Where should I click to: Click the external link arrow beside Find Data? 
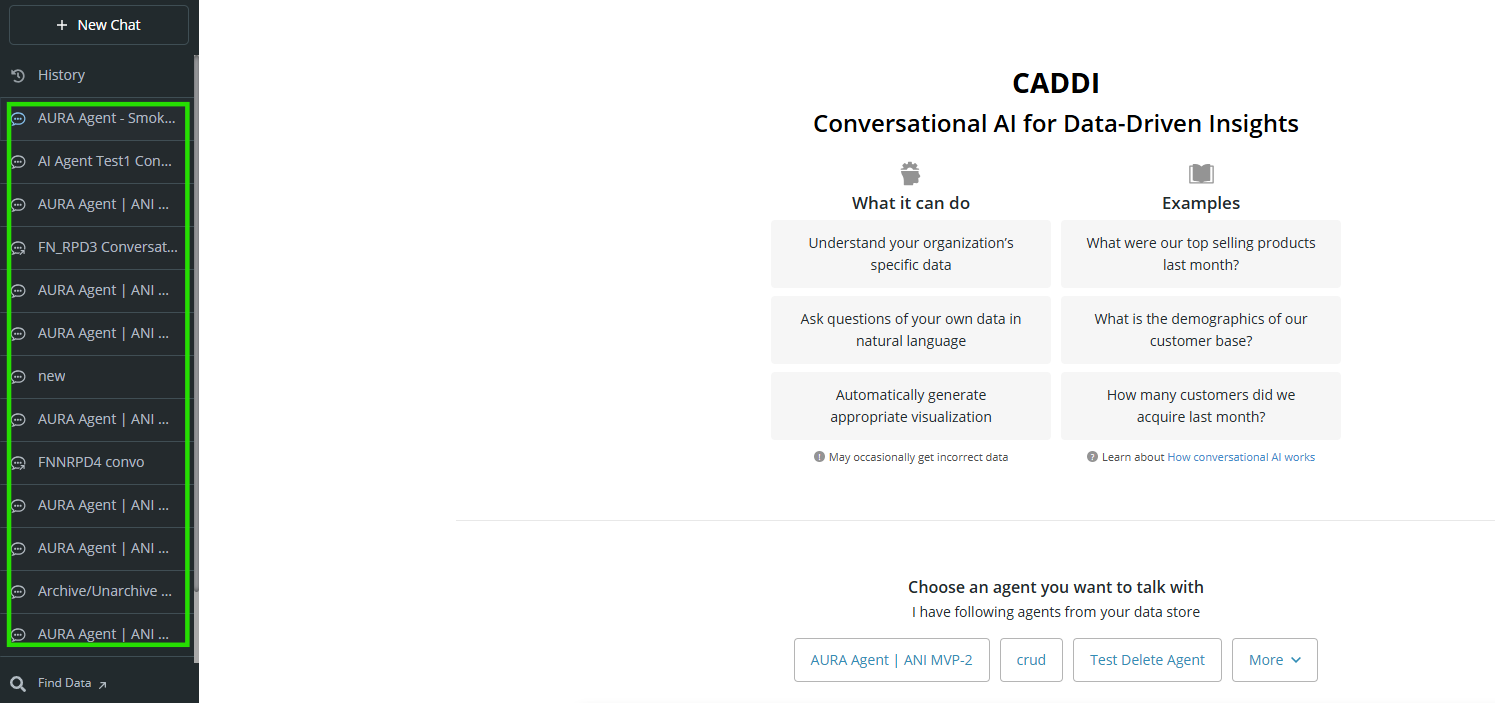point(102,684)
